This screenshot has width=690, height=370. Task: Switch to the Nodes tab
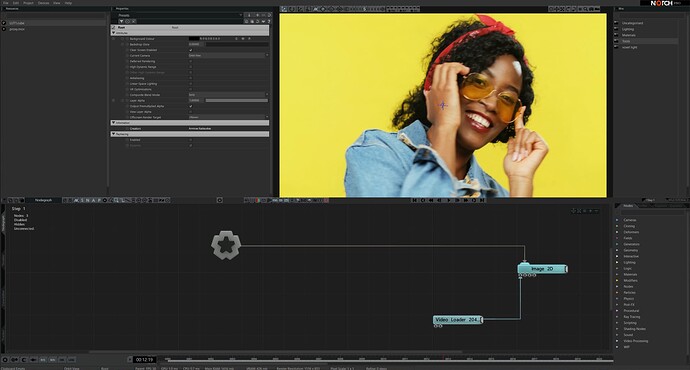(x=628, y=206)
